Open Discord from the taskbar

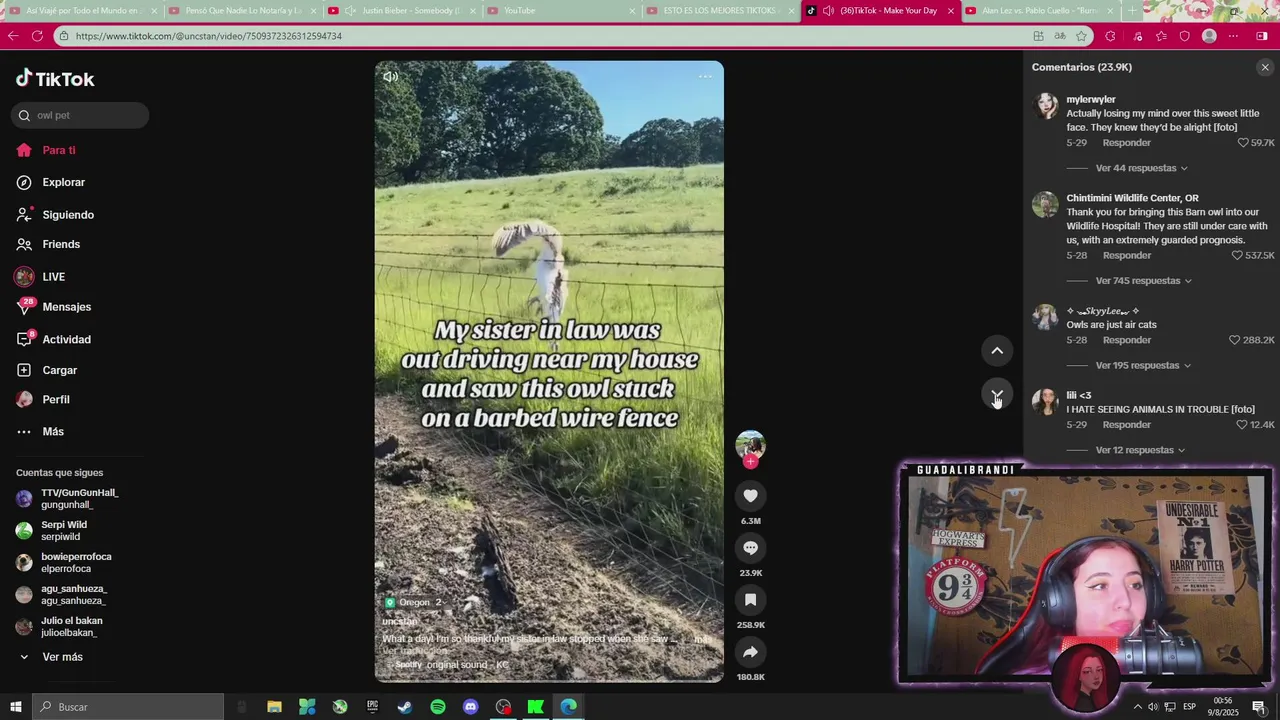[471, 707]
